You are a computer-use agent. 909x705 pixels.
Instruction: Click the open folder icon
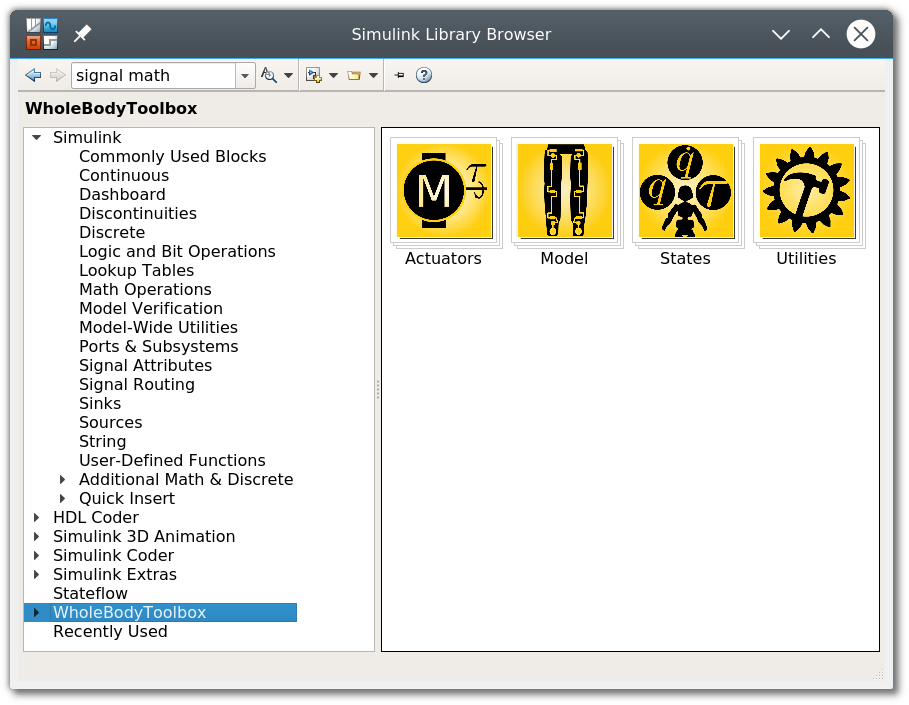tap(354, 75)
